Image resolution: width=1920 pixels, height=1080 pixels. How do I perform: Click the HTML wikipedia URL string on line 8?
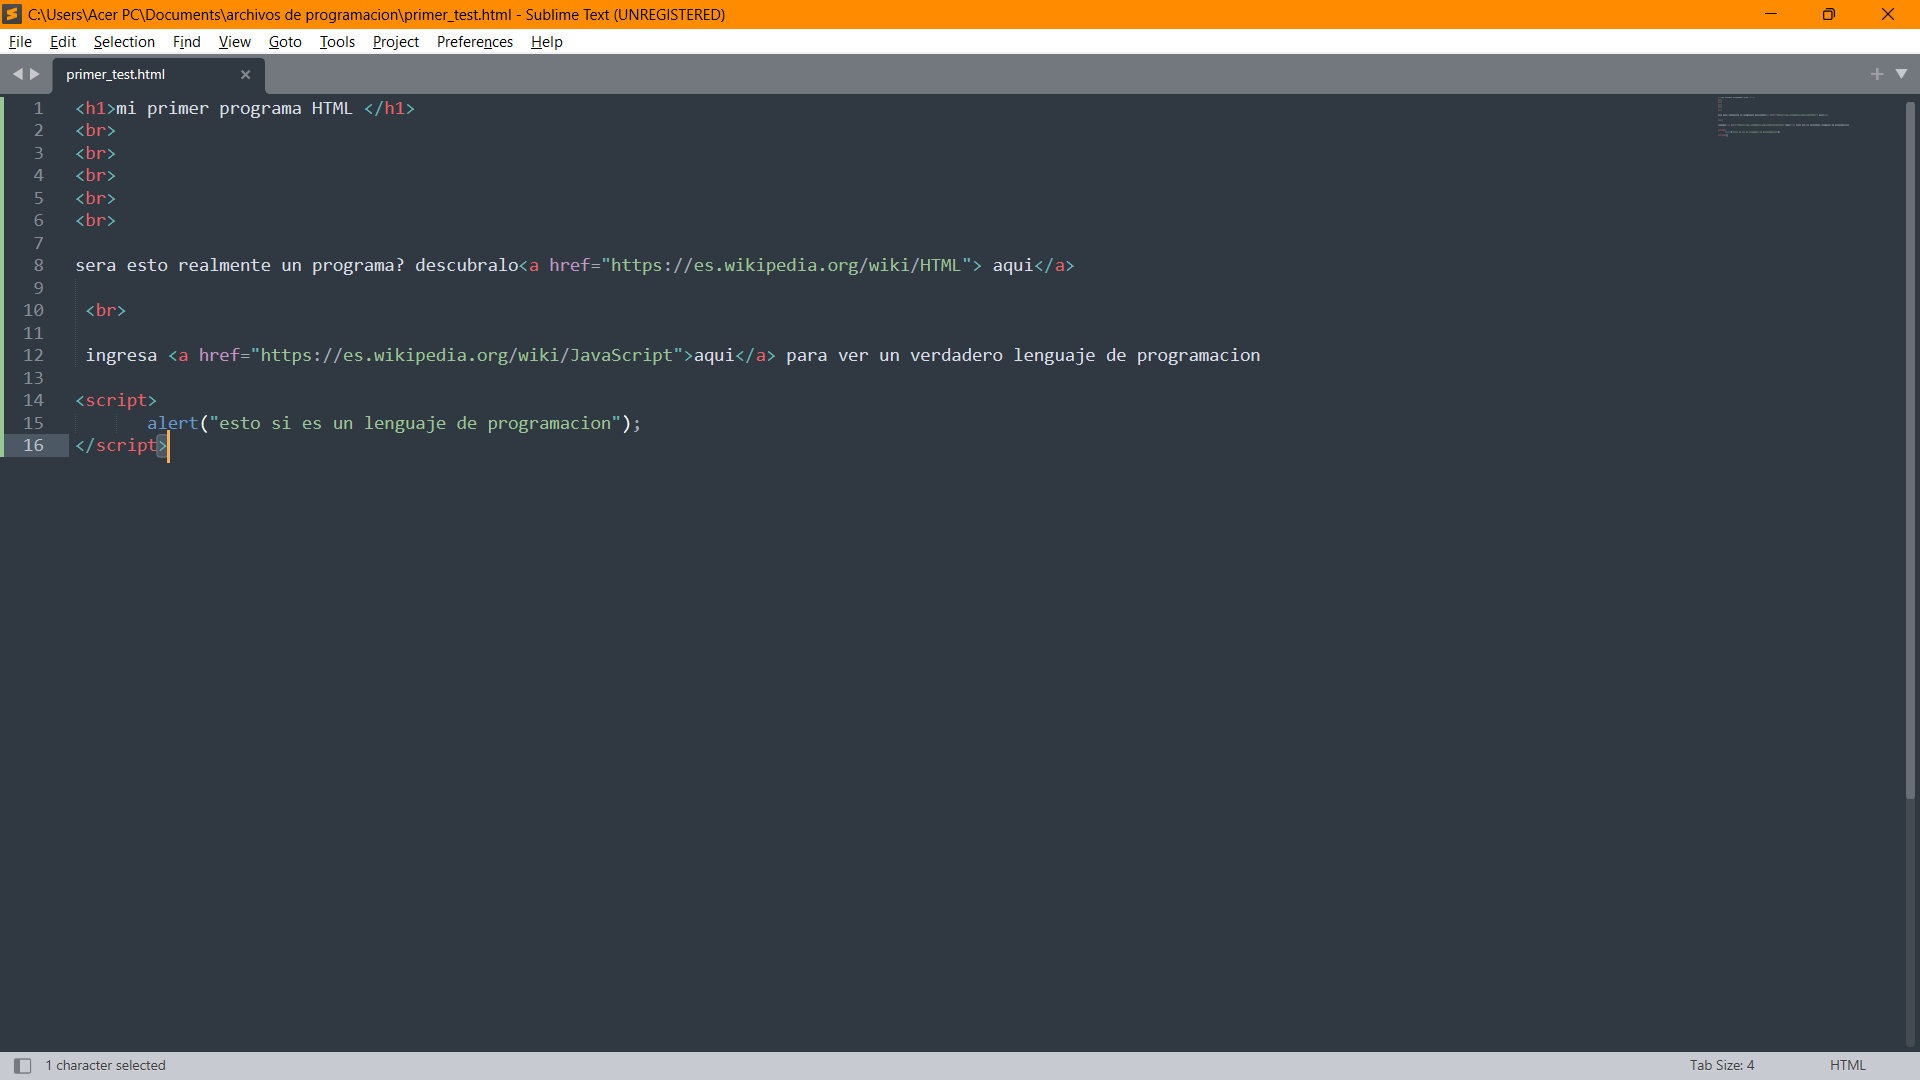[786, 266]
